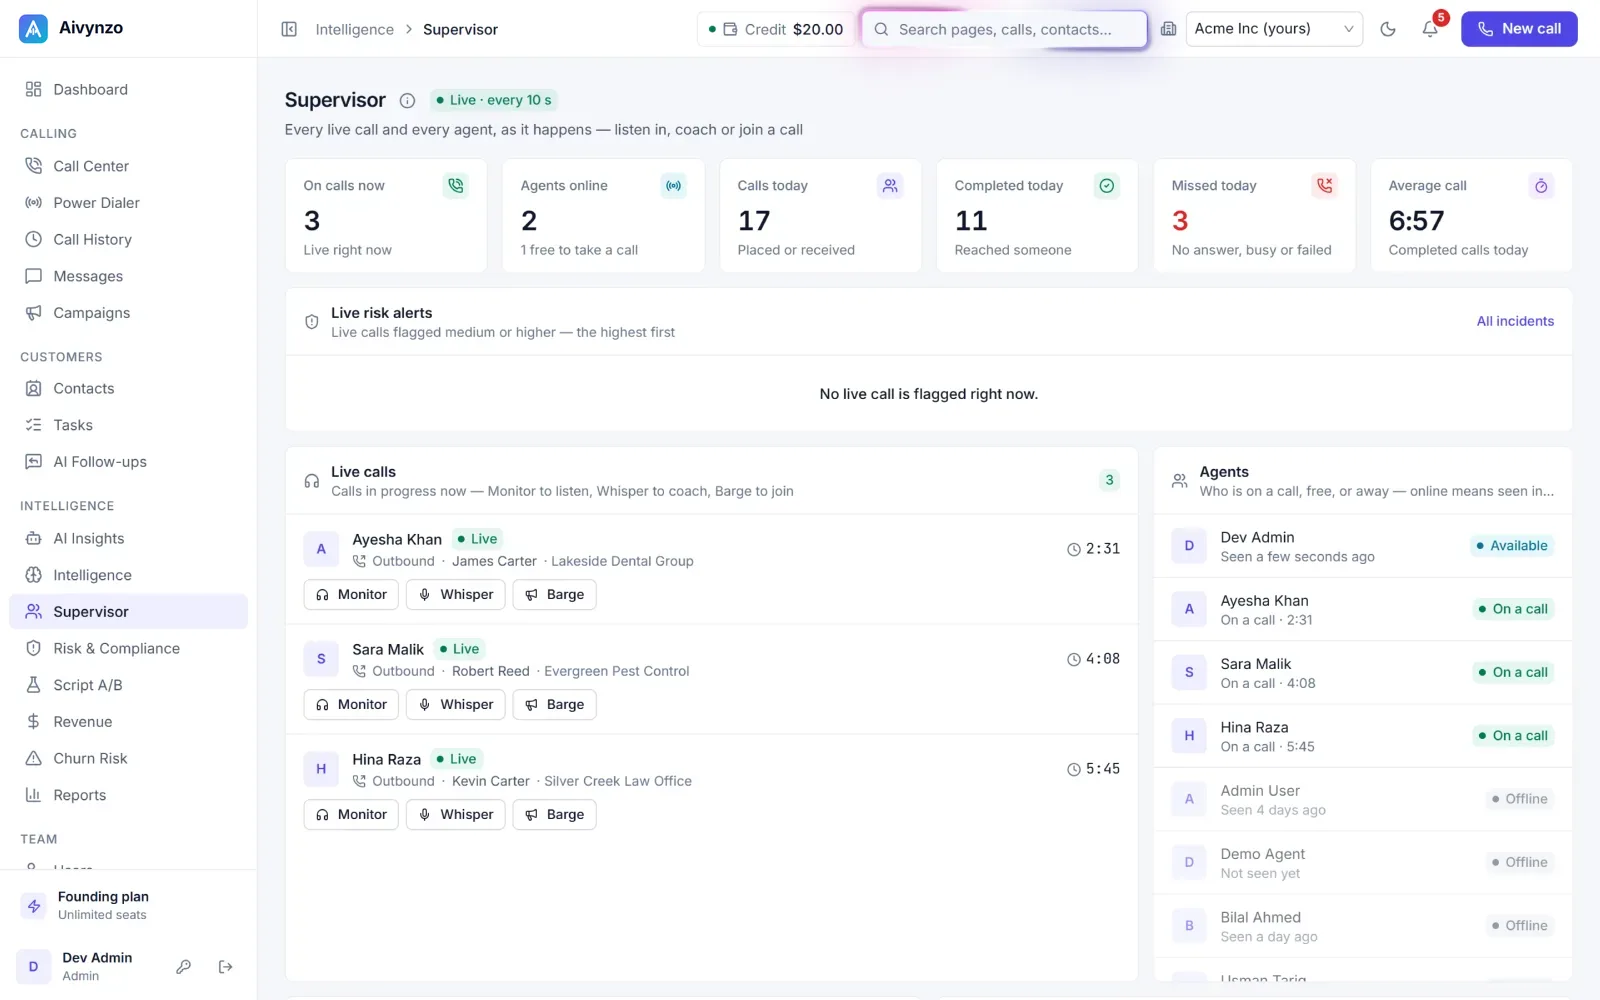The width and height of the screenshot is (1600, 1000).
Task: Open the Credit $20.00 balance
Action: [x=776, y=29]
